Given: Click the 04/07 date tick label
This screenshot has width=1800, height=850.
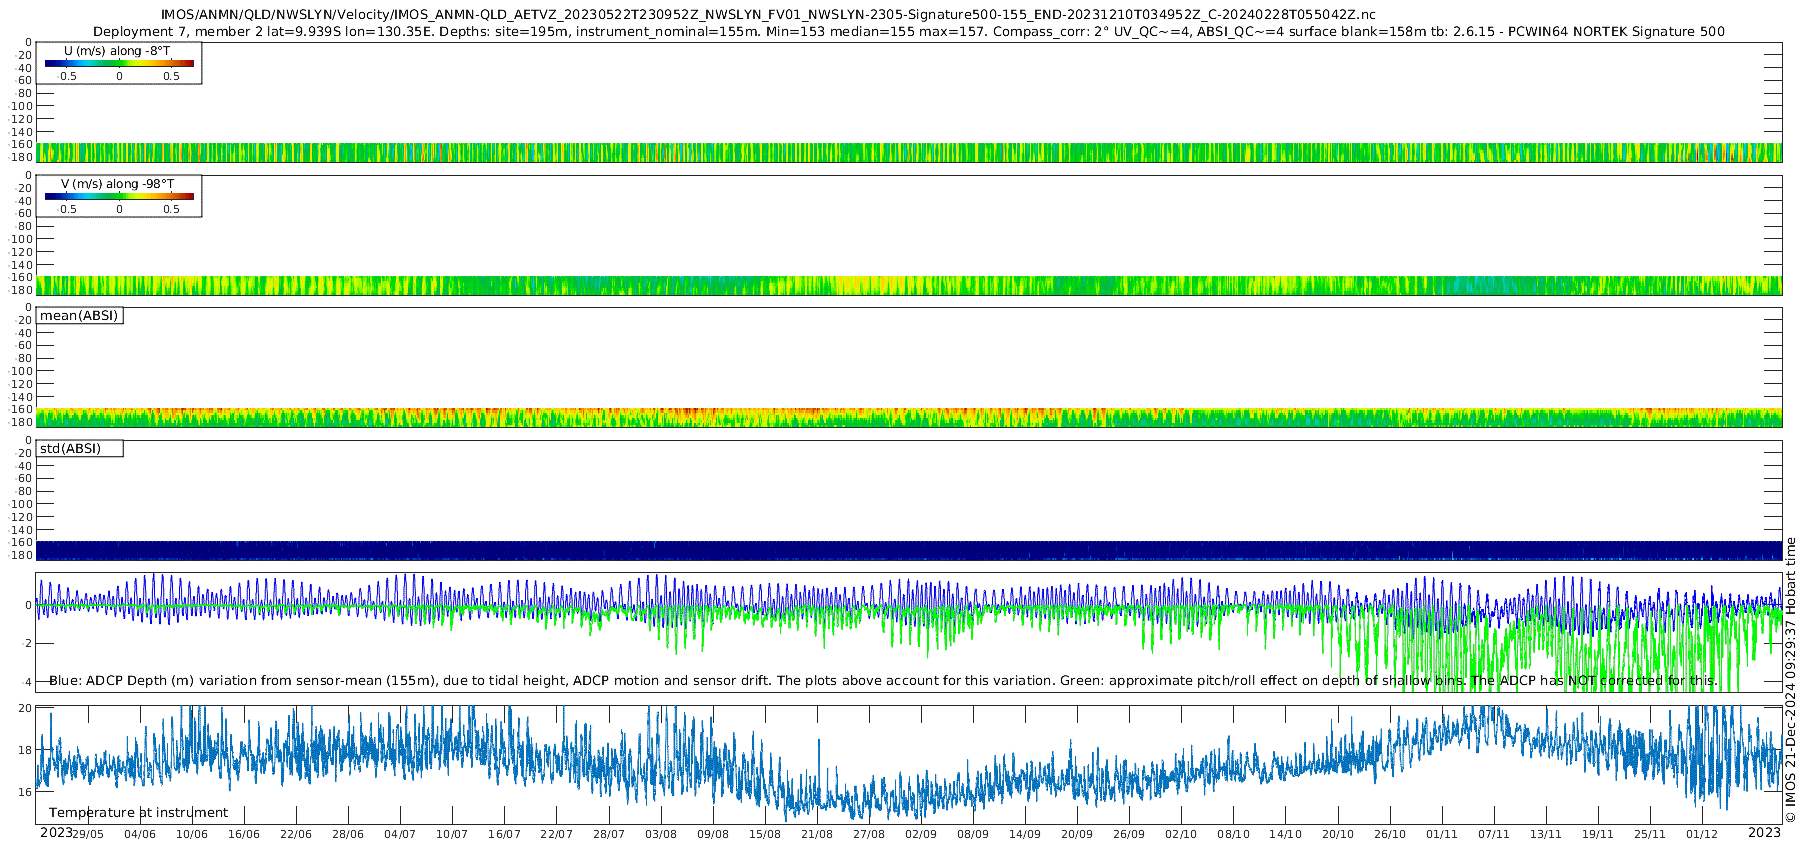Looking at the screenshot, I should click(400, 834).
